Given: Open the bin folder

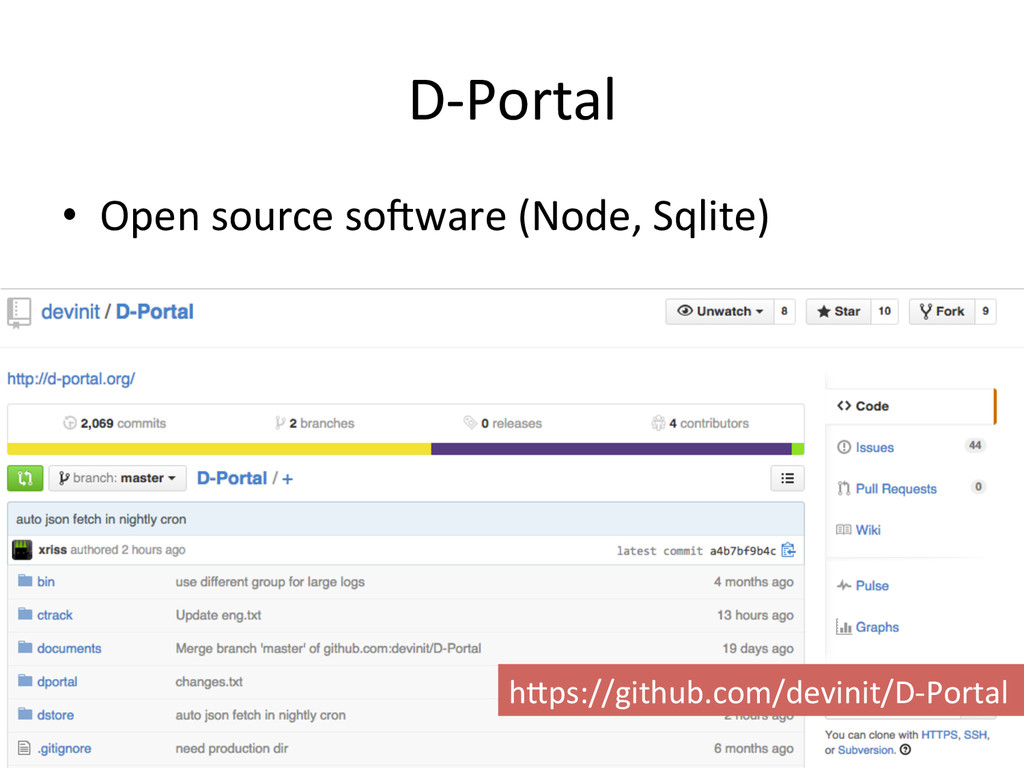Looking at the screenshot, I should [x=46, y=581].
